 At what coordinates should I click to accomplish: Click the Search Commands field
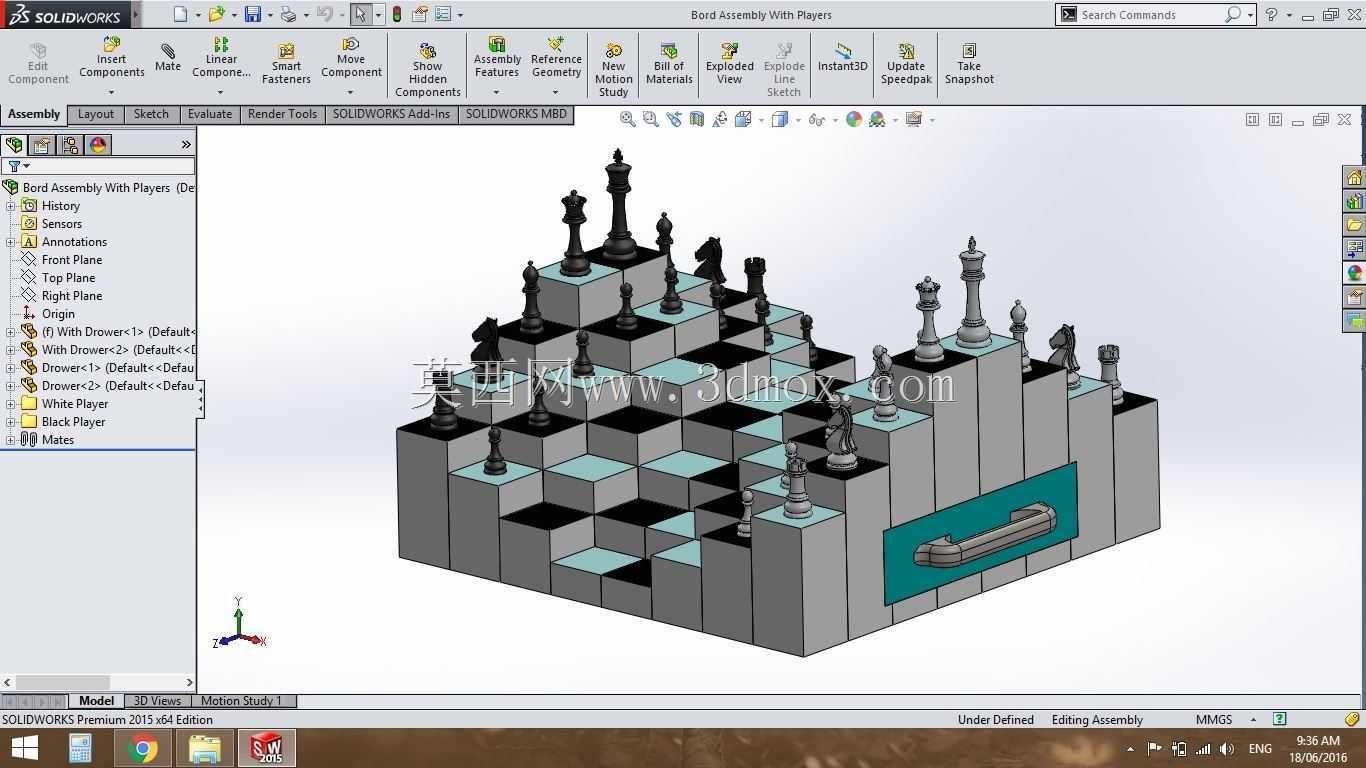coord(1149,14)
